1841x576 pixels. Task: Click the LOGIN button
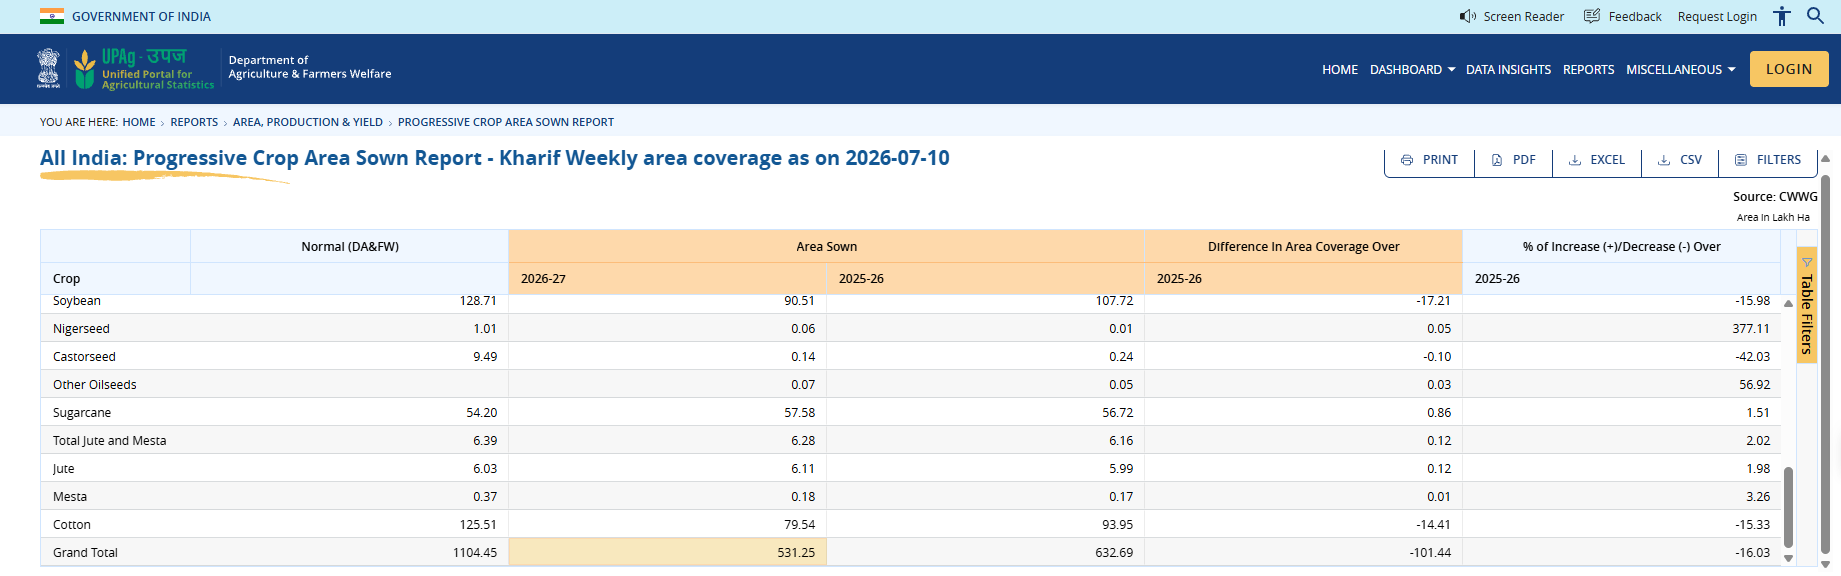[x=1789, y=69]
